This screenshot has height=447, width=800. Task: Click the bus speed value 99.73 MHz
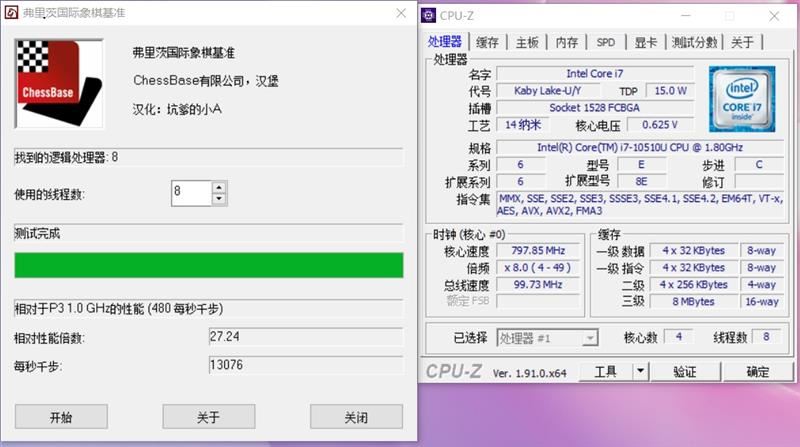pyautogui.click(x=538, y=285)
